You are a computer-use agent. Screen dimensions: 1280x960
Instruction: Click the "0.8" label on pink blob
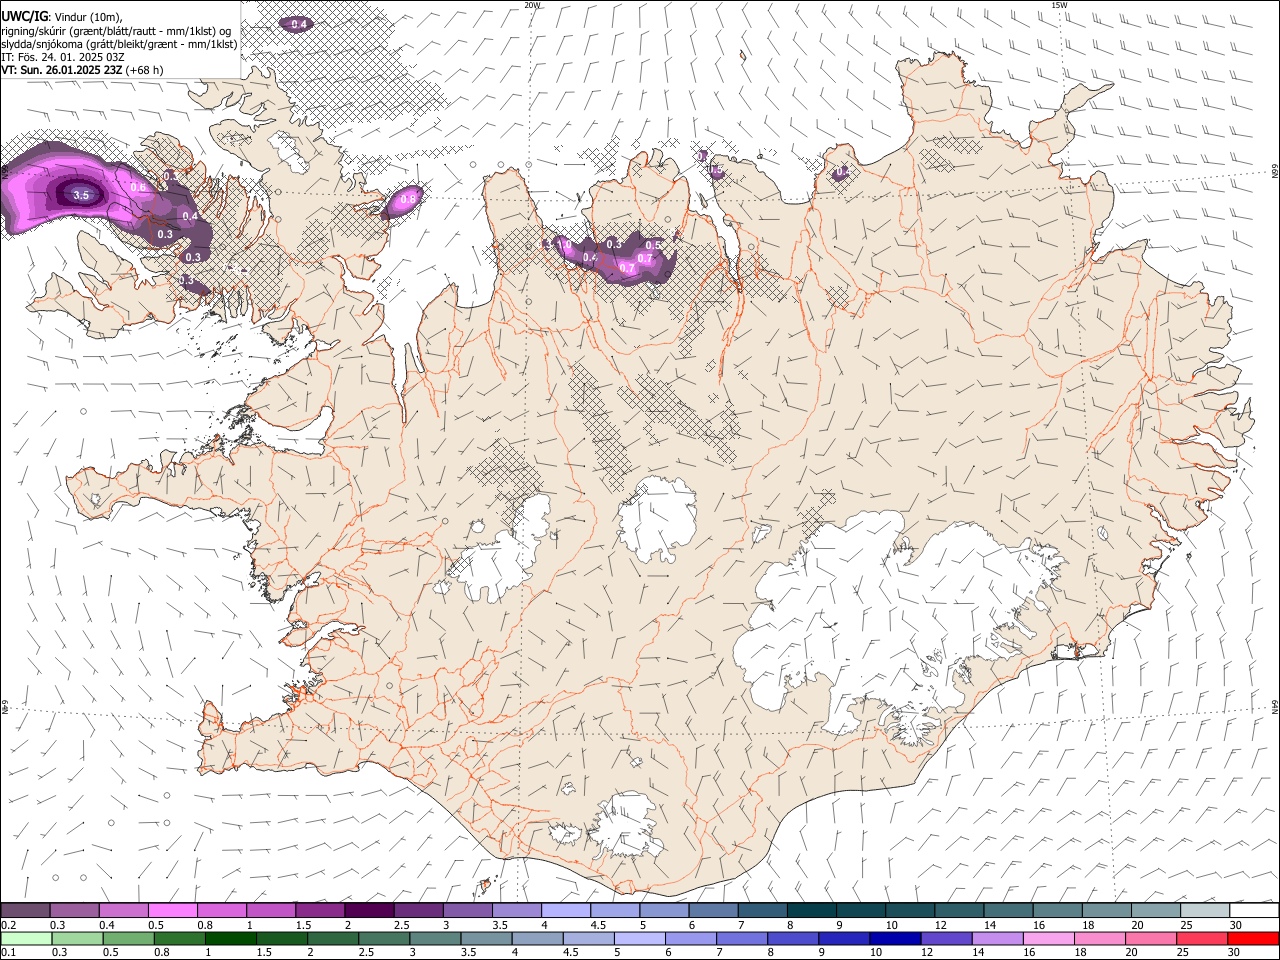click(408, 199)
